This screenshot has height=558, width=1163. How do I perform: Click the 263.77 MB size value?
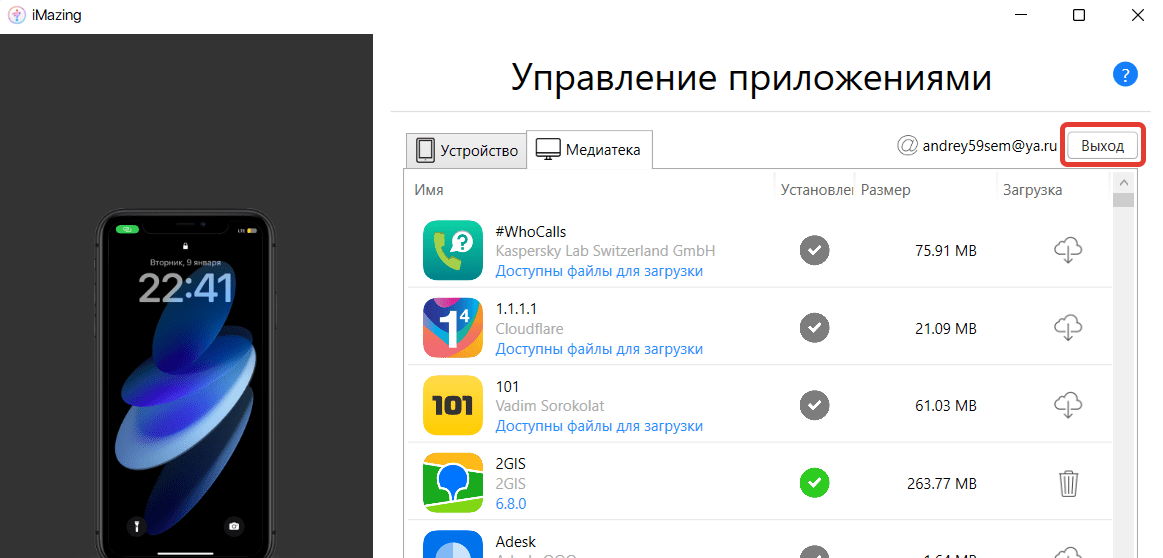942,484
